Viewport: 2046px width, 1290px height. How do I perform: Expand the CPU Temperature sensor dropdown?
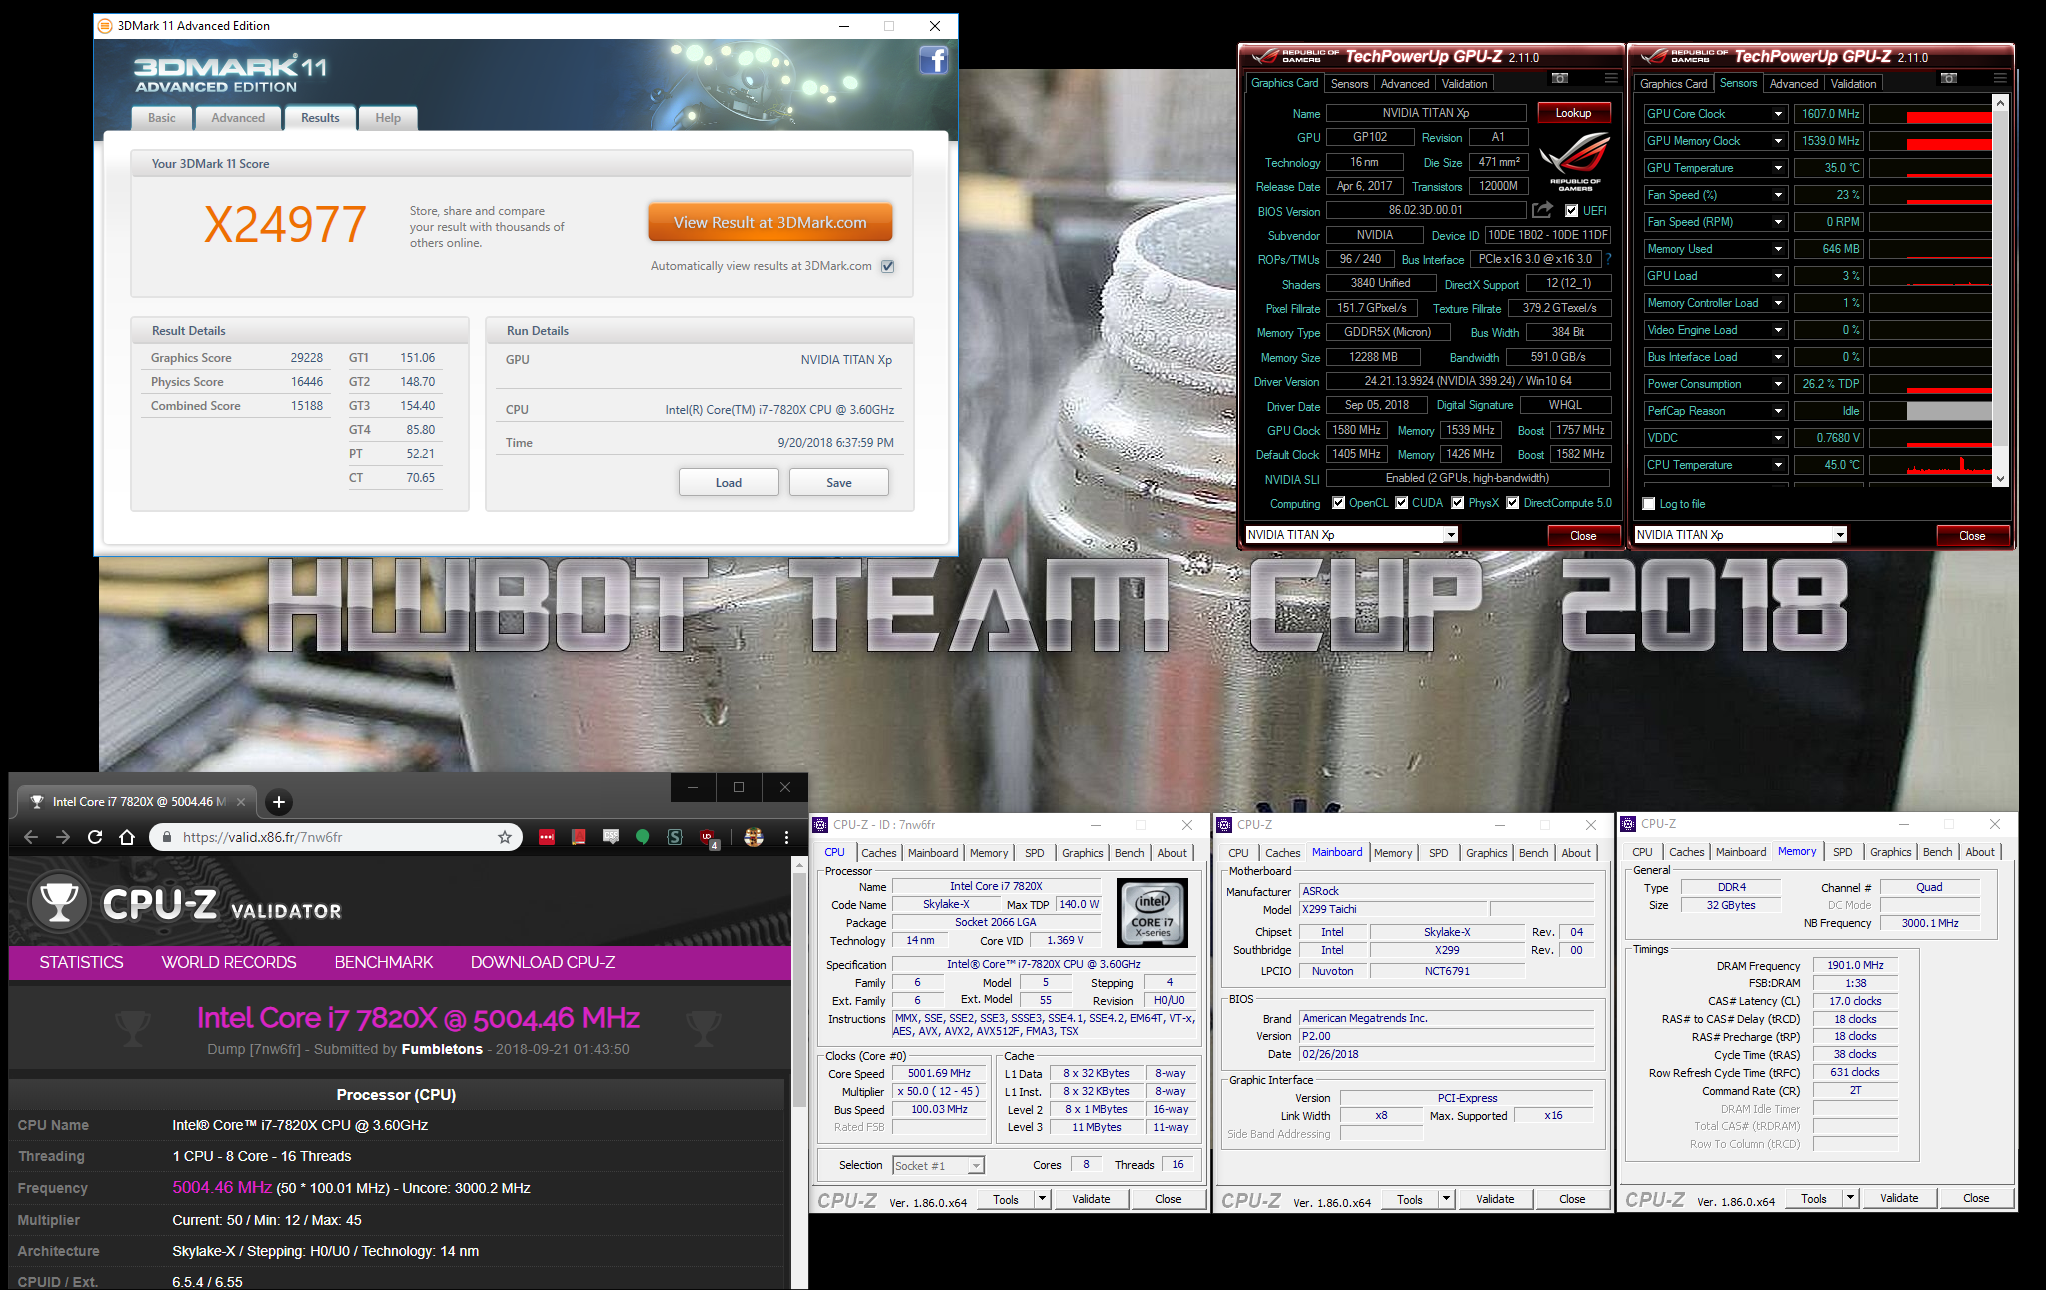[x=1778, y=465]
